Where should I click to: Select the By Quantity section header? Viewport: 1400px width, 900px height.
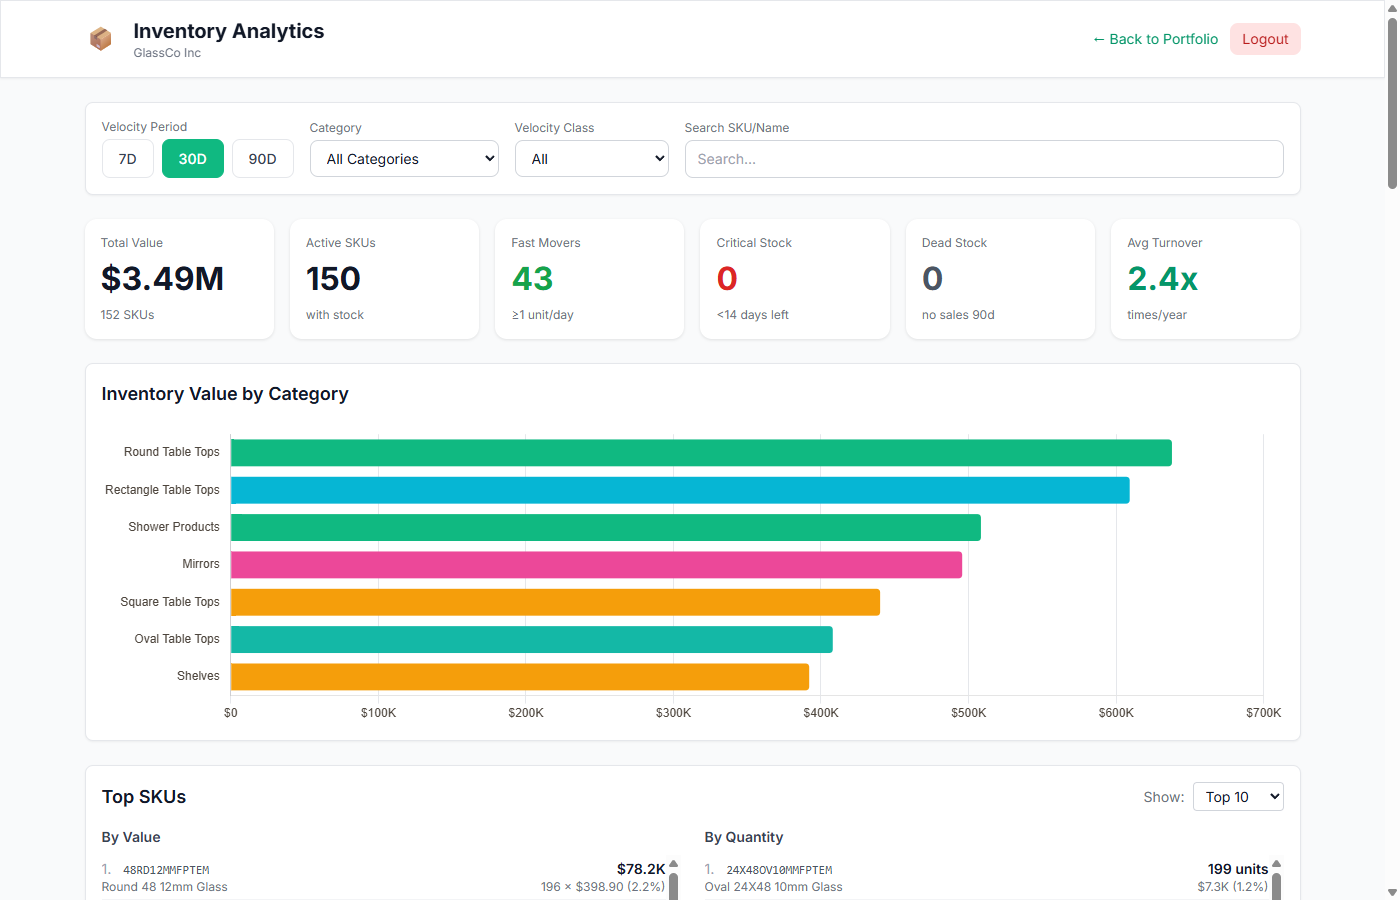(743, 837)
